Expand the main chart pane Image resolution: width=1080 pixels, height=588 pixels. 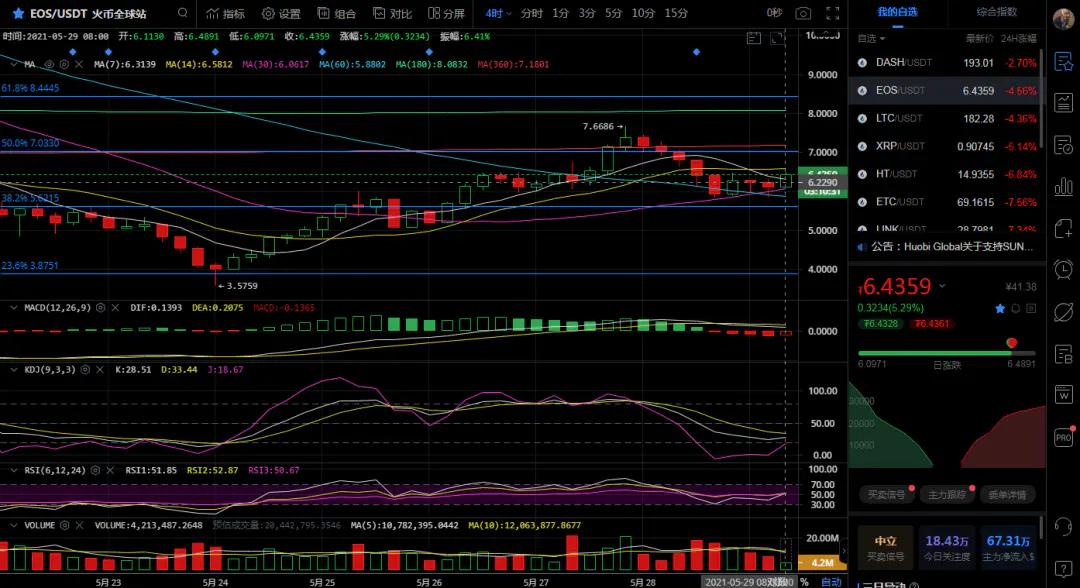point(777,39)
